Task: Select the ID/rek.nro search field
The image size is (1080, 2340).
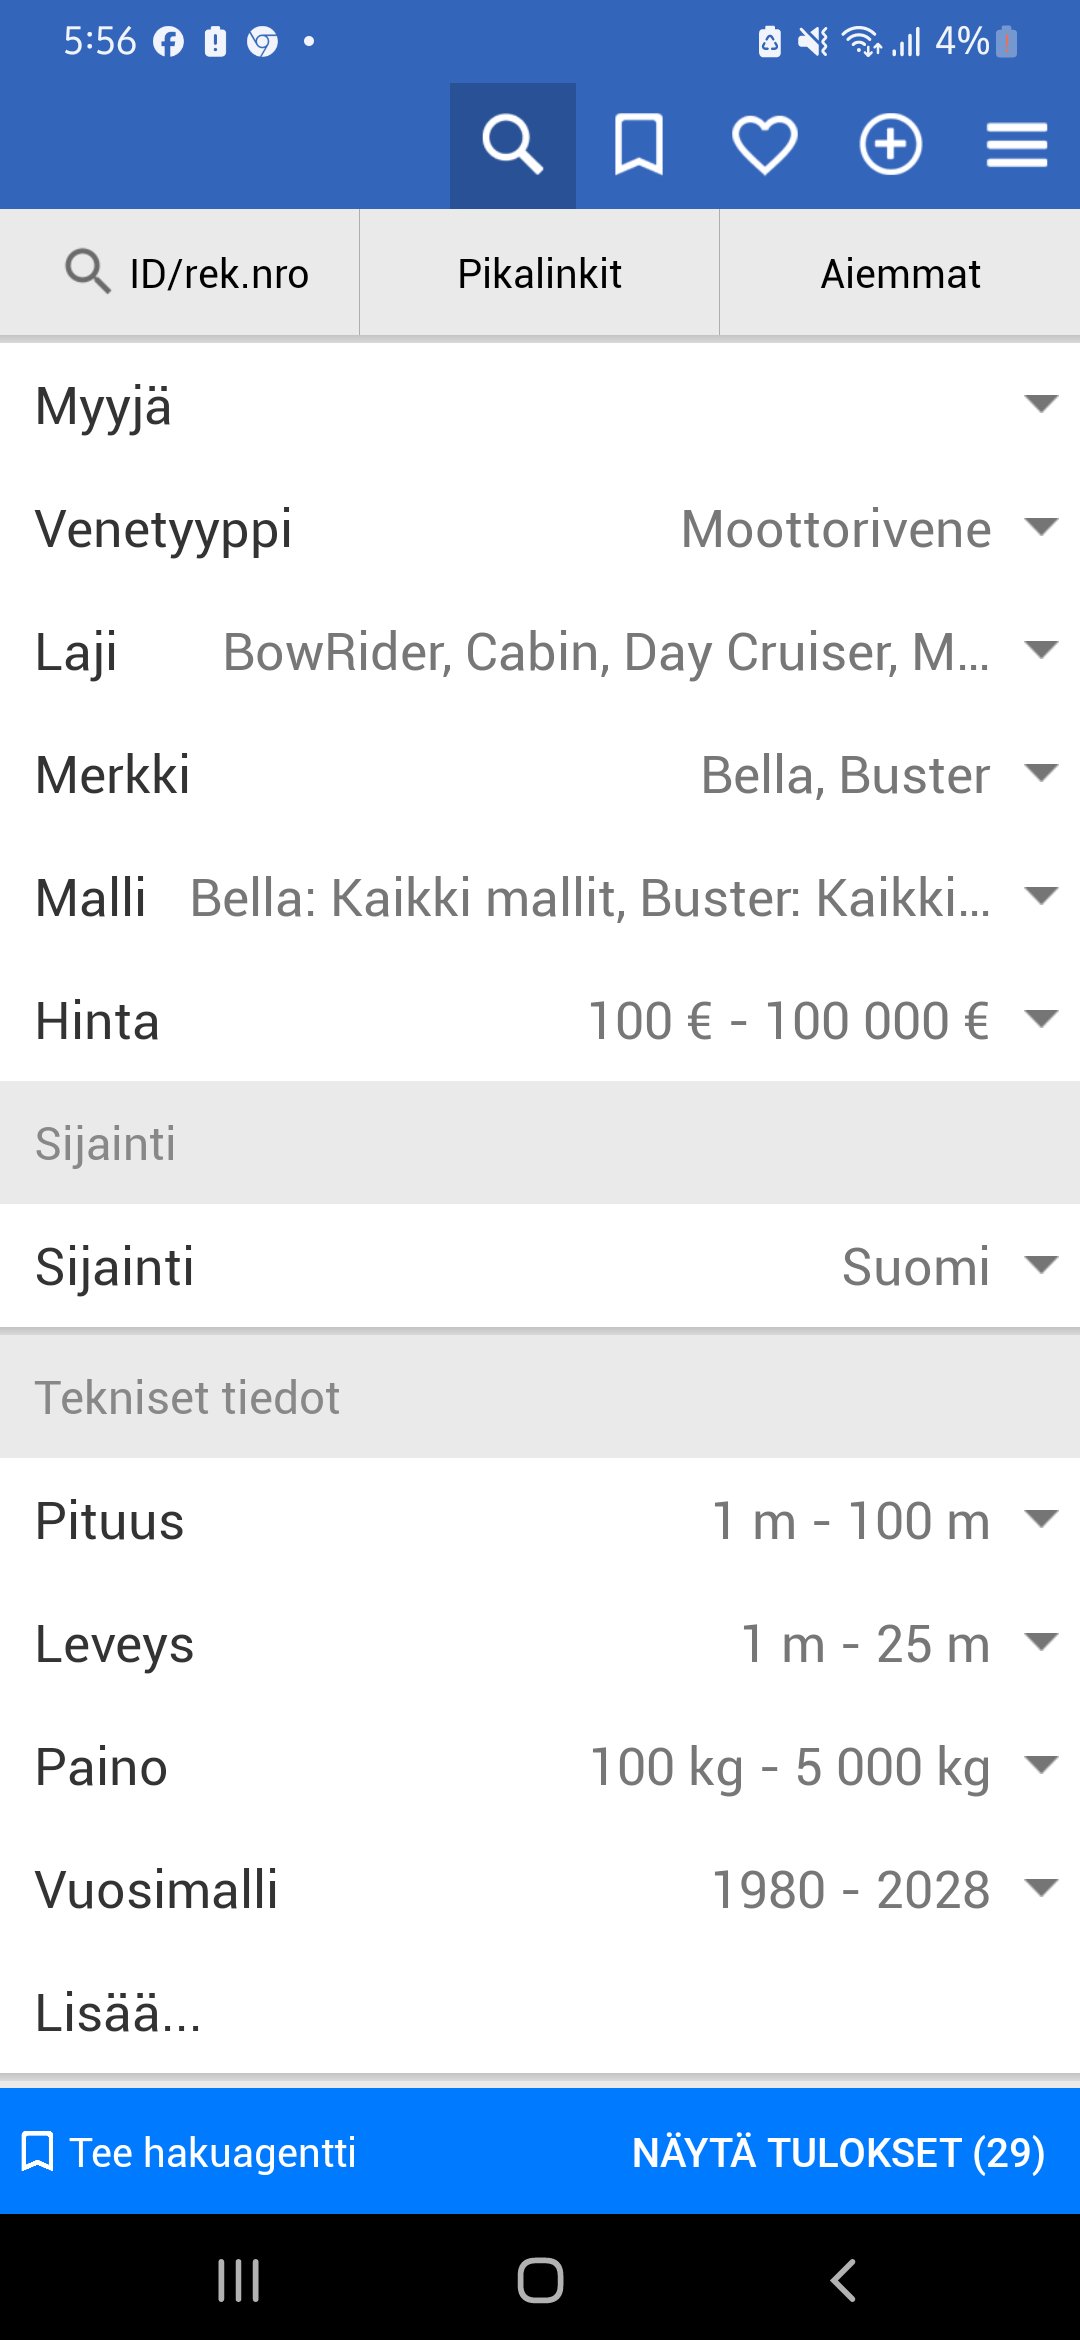Action: [180, 273]
